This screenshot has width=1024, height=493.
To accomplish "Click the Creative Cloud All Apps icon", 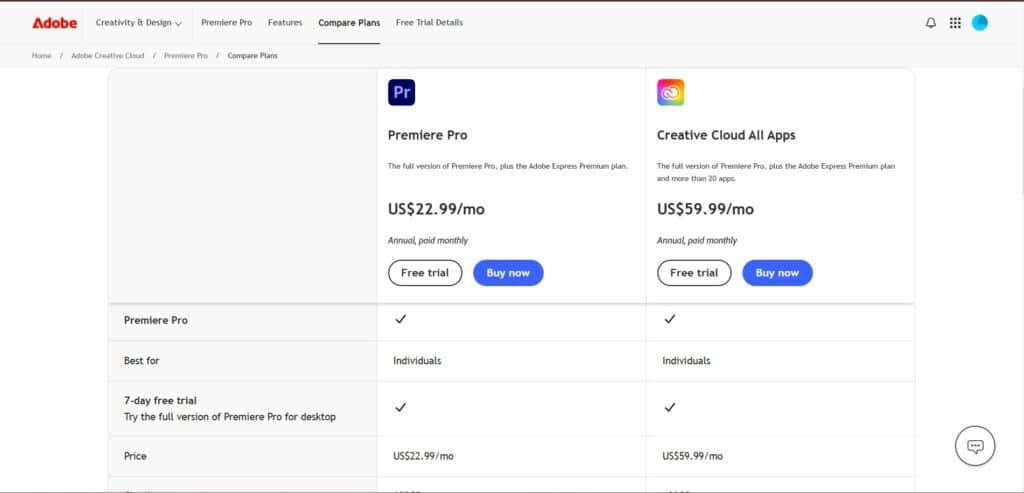I will (671, 92).
